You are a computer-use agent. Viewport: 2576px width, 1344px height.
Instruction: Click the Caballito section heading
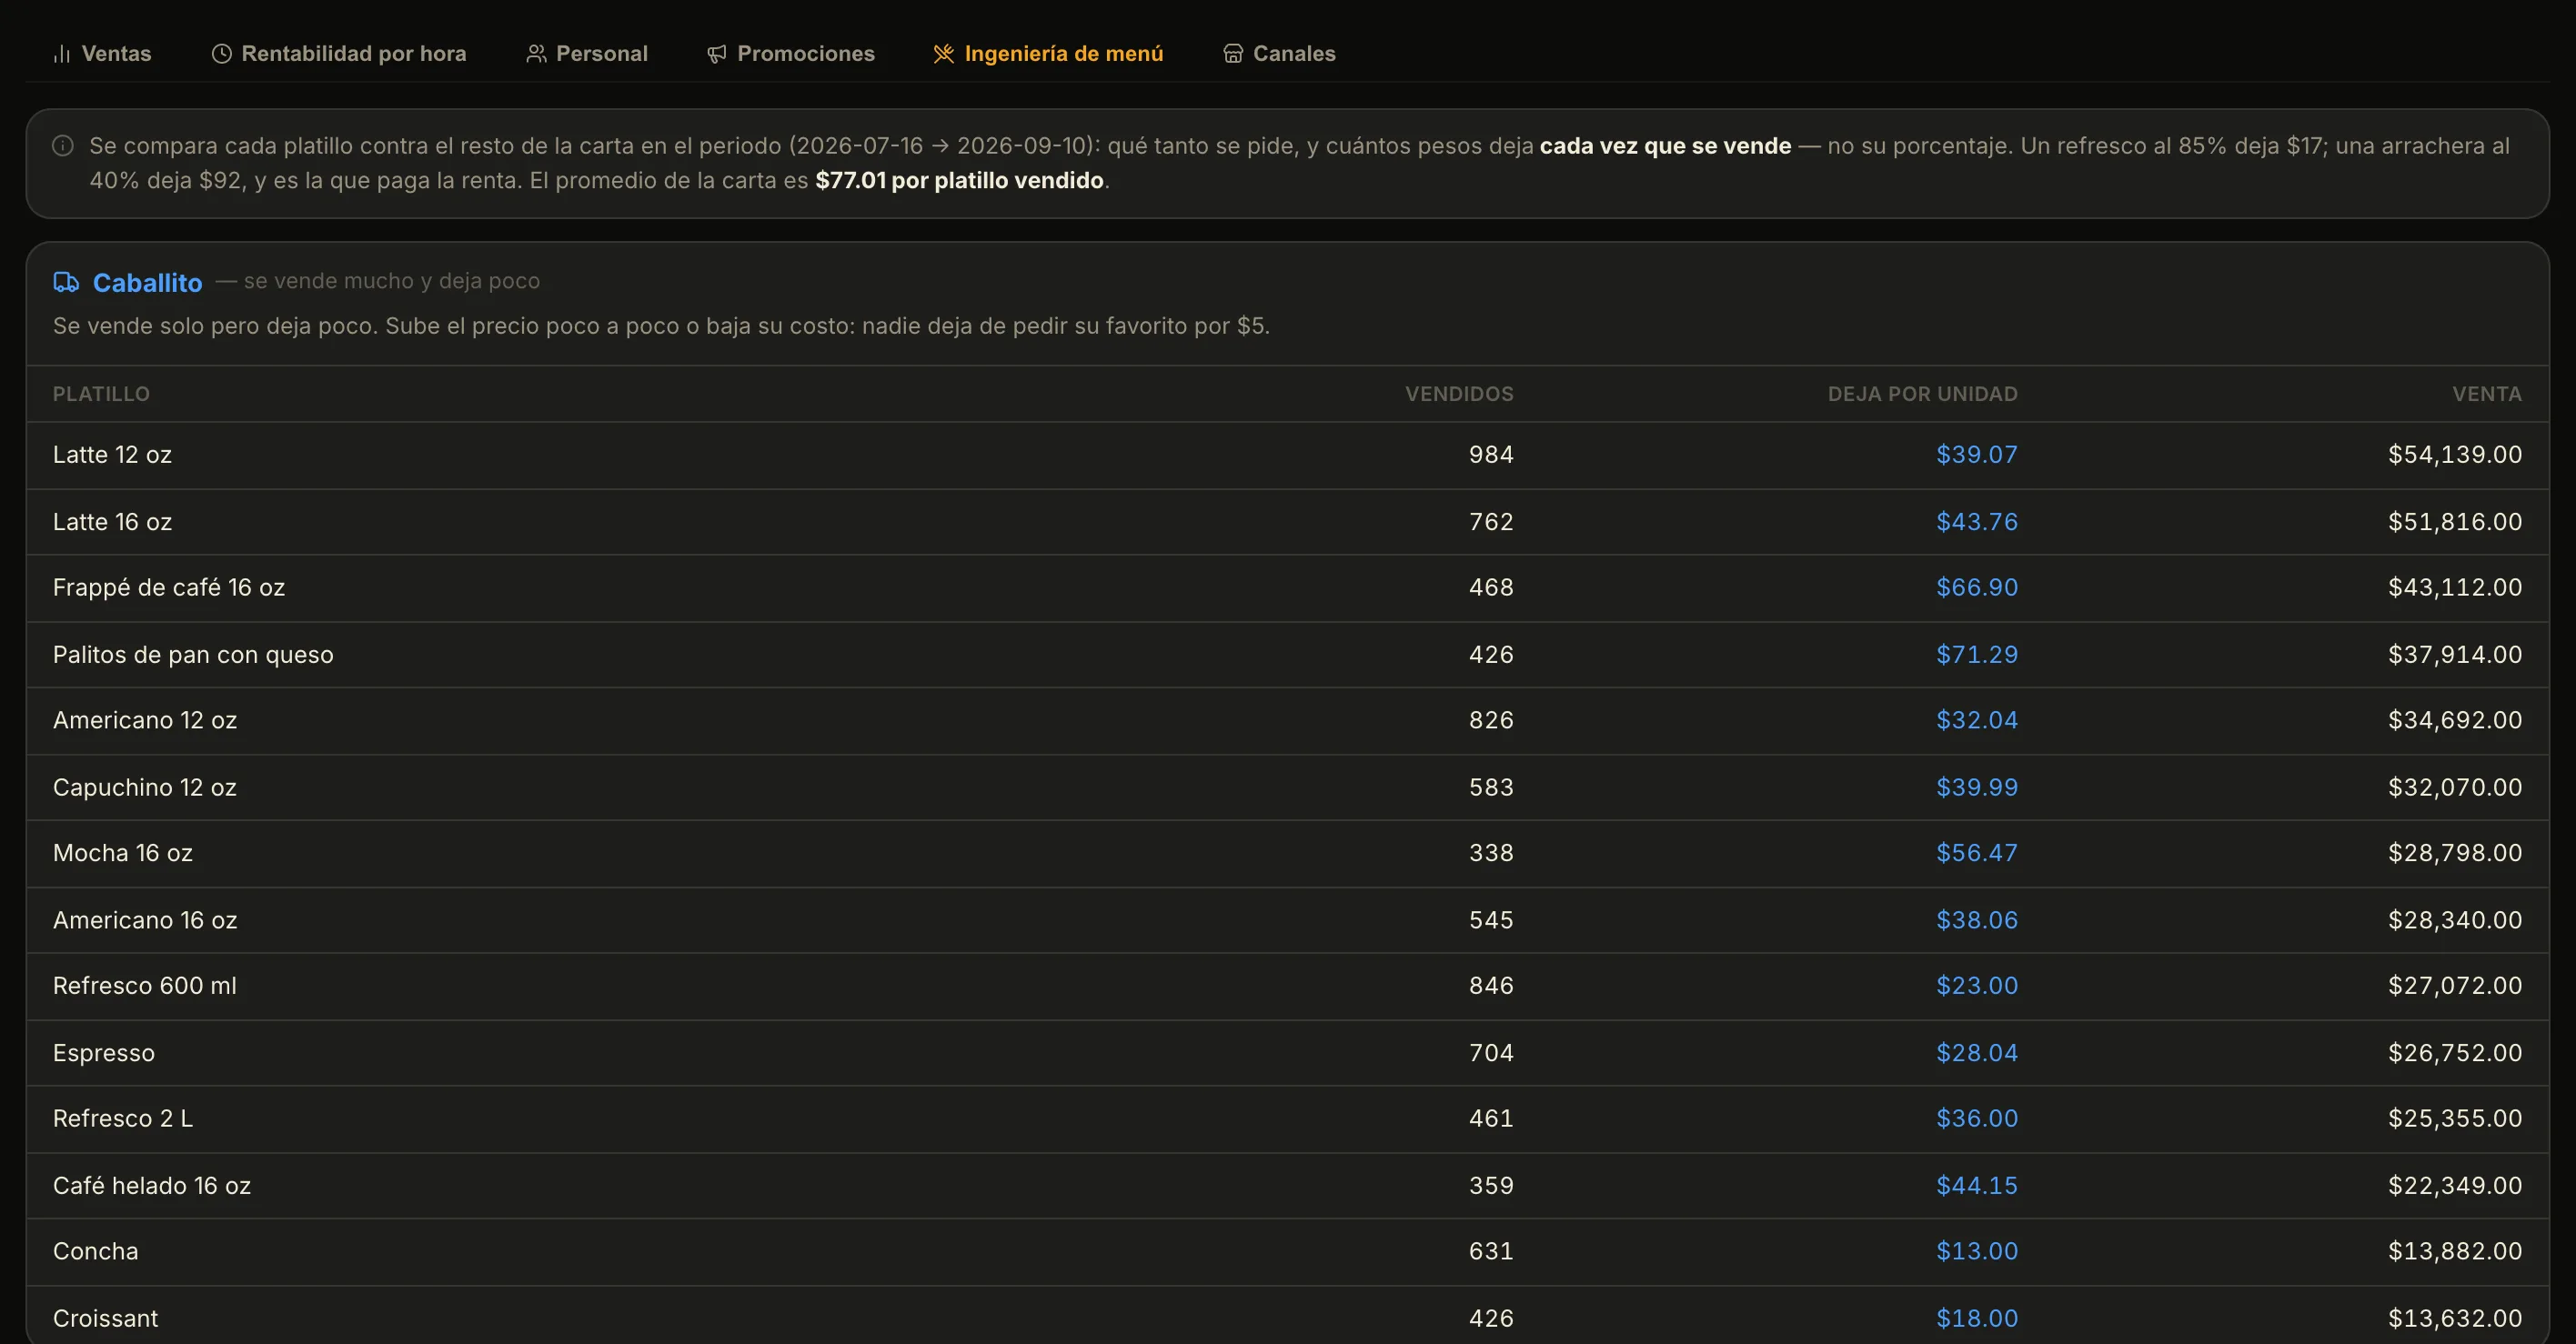[x=147, y=283]
